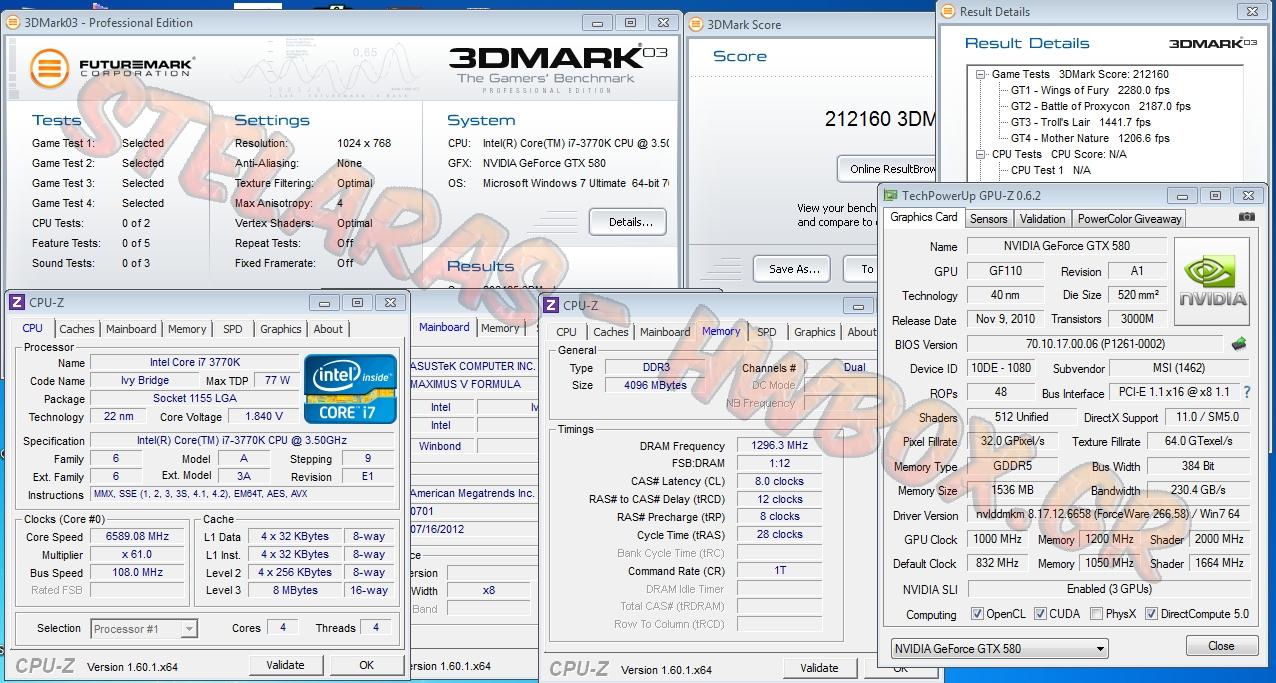Click the 3DMark03 logo in the main window
Viewport: 1276px width, 683px height.
(x=558, y=68)
